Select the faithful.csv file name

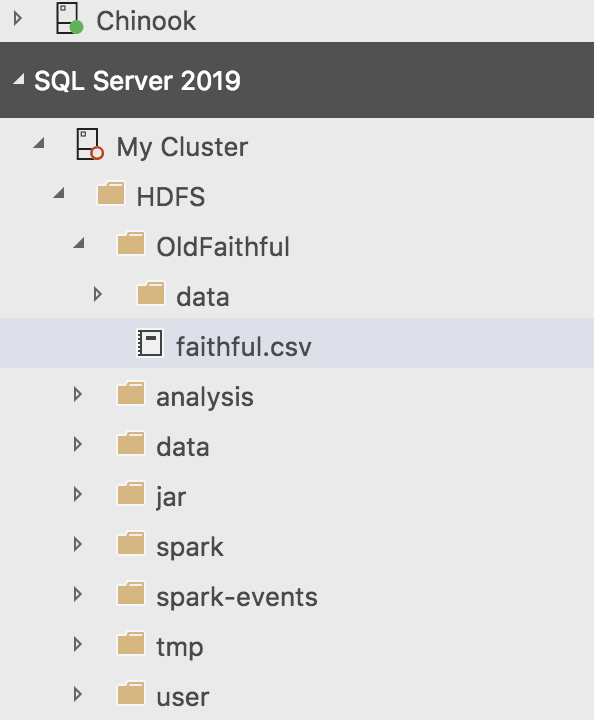pos(244,346)
